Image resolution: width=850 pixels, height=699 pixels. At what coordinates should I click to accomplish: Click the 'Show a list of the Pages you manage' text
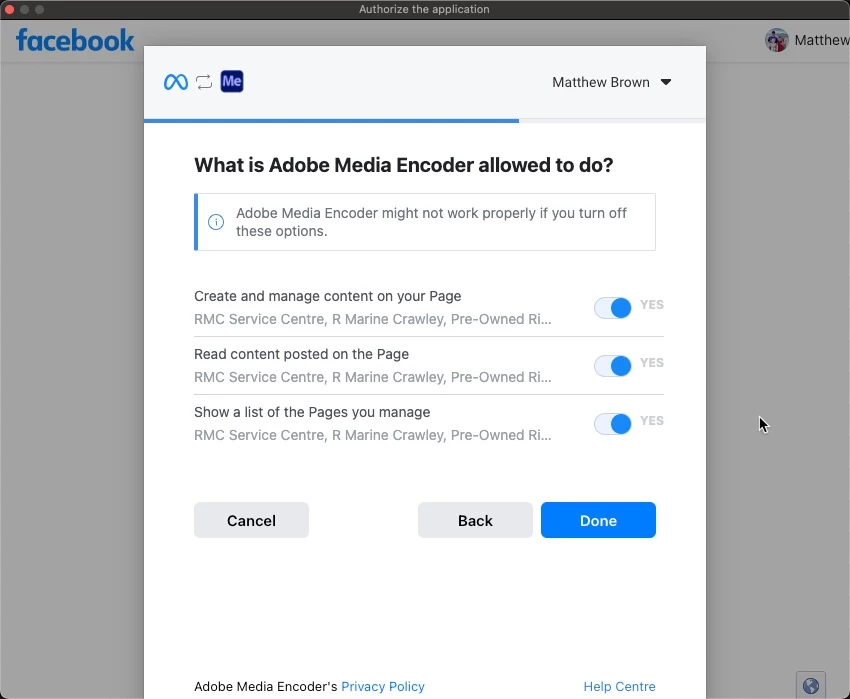(x=312, y=412)
